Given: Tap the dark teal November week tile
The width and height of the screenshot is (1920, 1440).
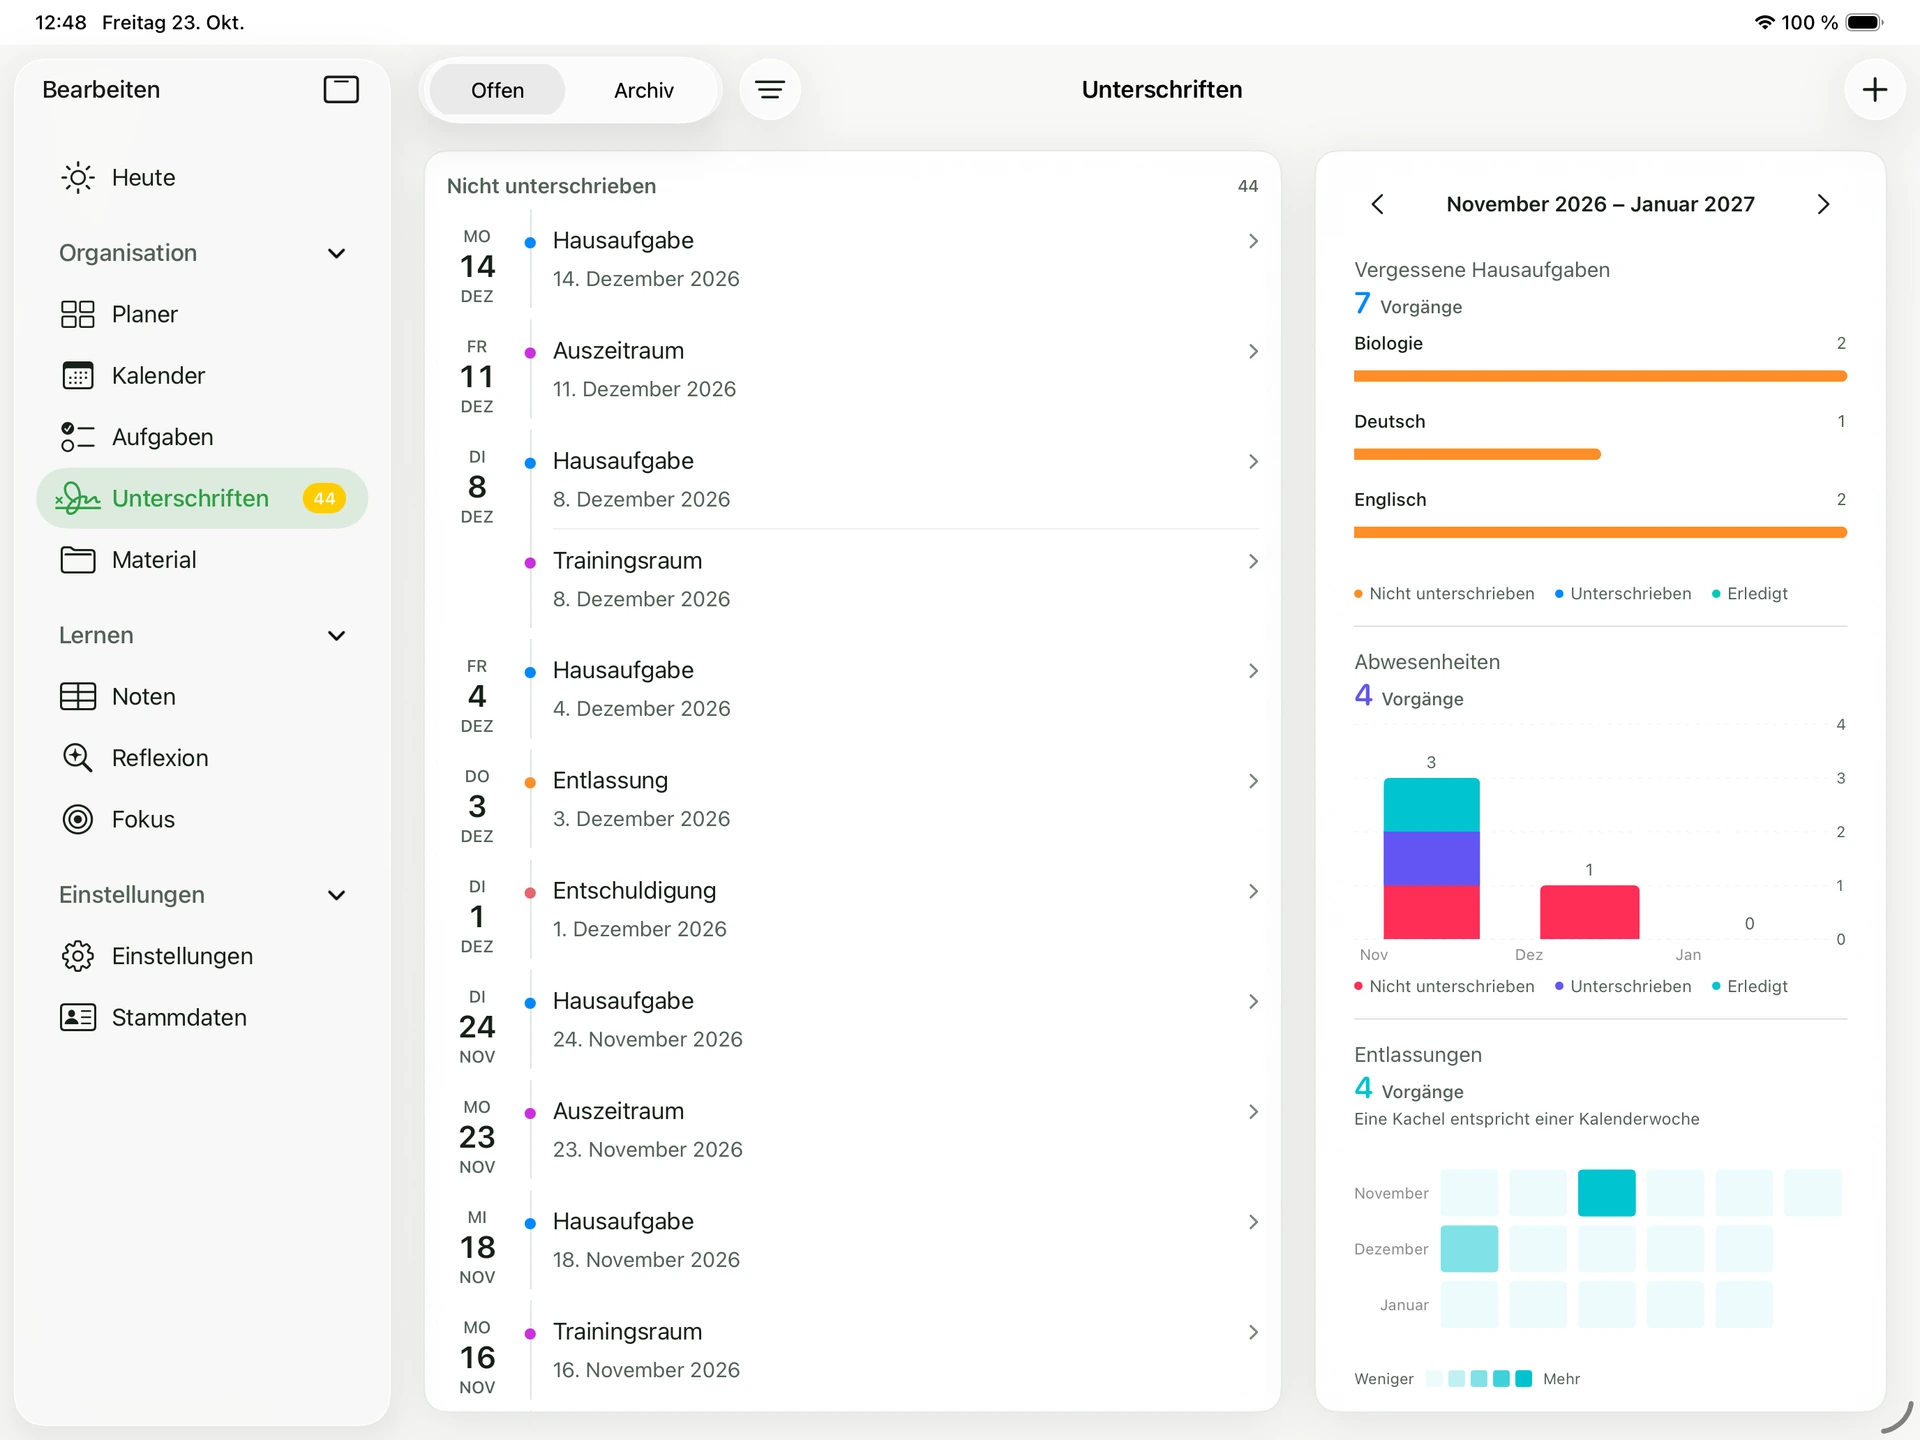Looking at the screenshot, I should tap(1606, 1193).
